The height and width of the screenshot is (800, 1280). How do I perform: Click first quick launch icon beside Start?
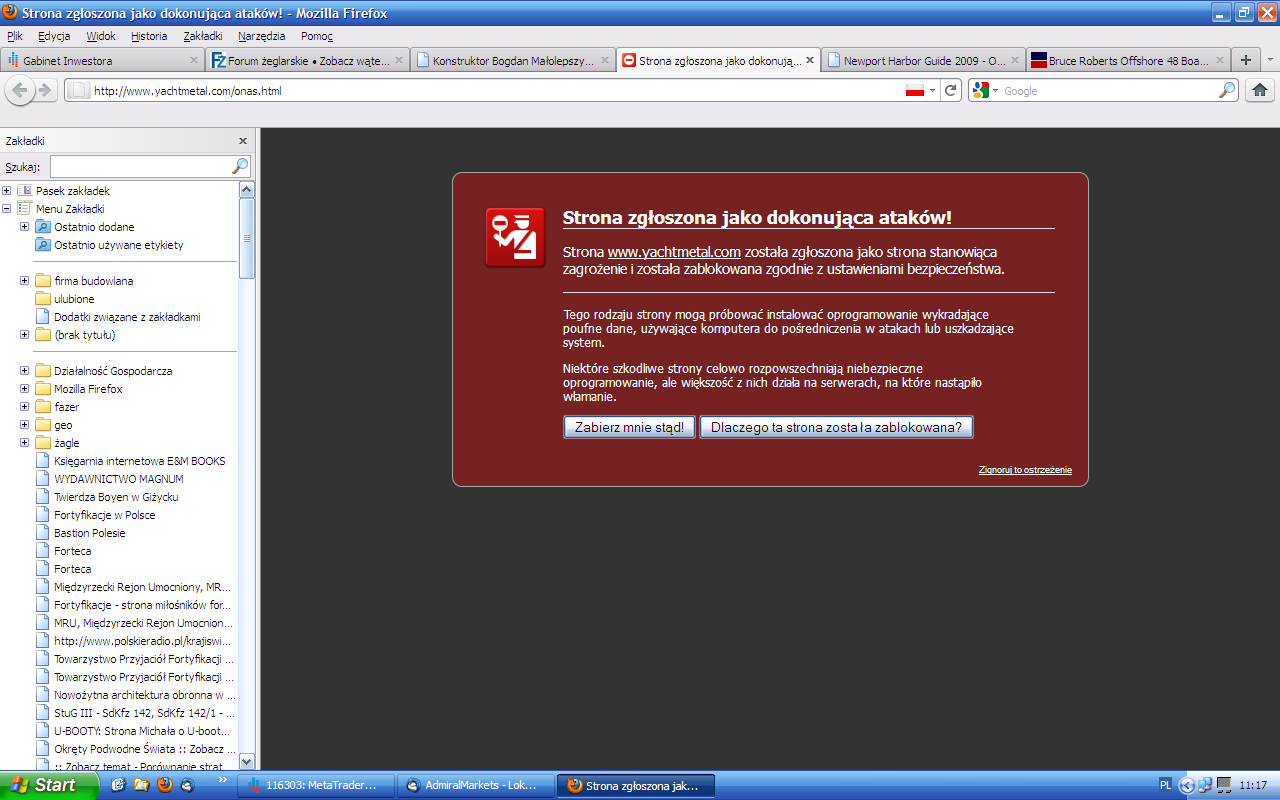pyautogui.click(x=119, y=785)
